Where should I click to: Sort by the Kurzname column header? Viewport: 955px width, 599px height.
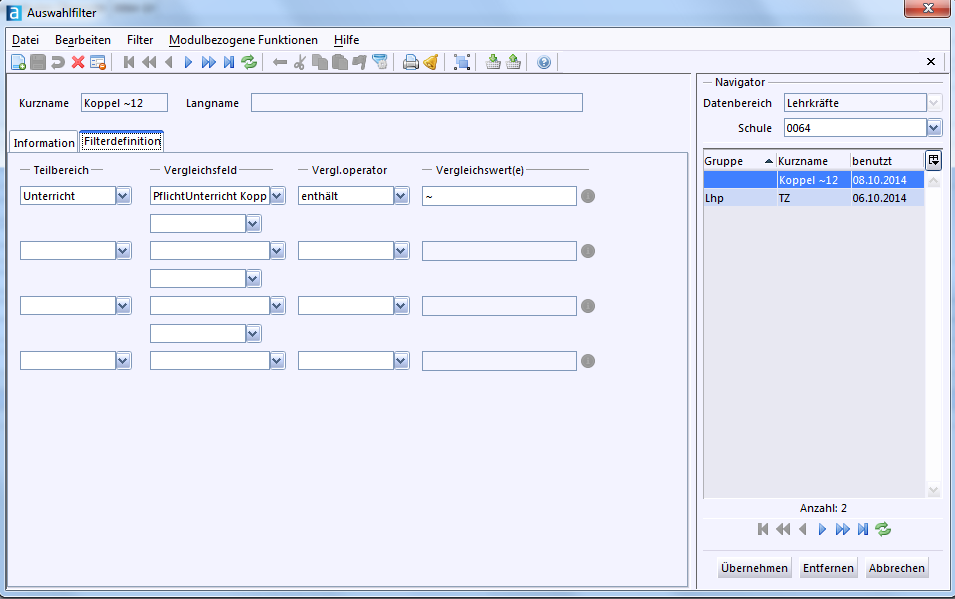[813, 161]
